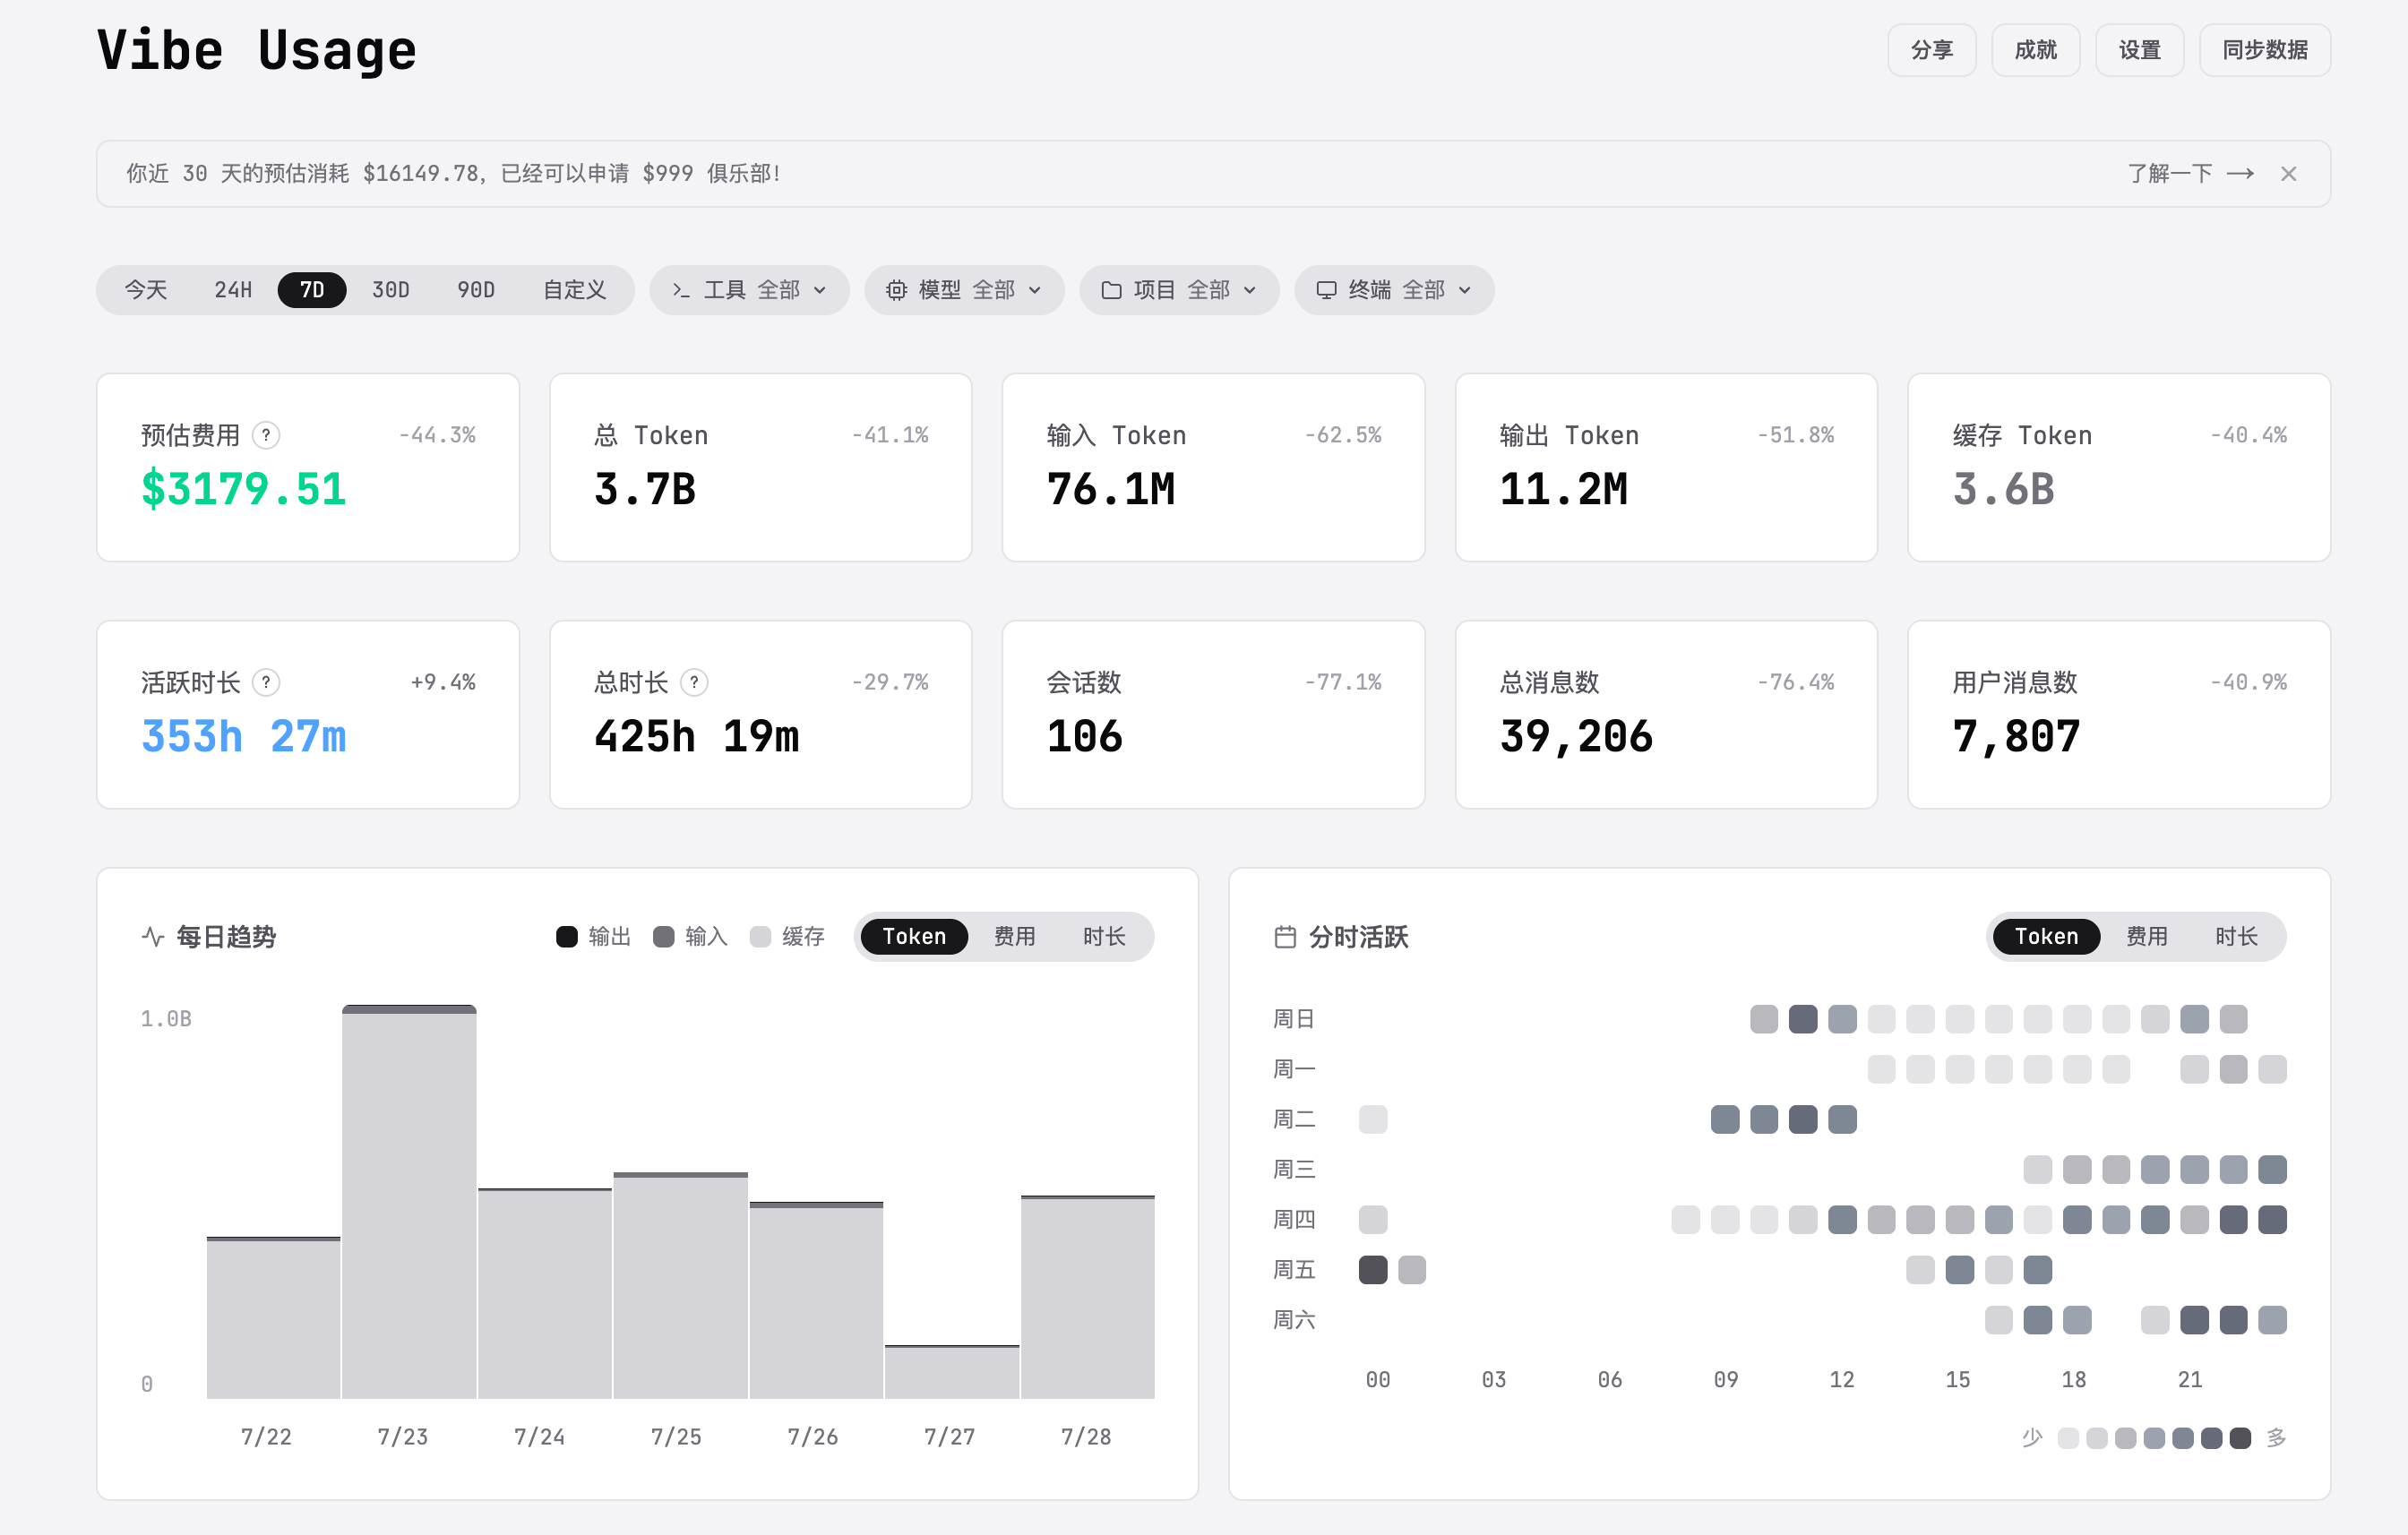Click question mark next to 总时长
This screenshot has height=1535, width=2408.
[694, 682]
